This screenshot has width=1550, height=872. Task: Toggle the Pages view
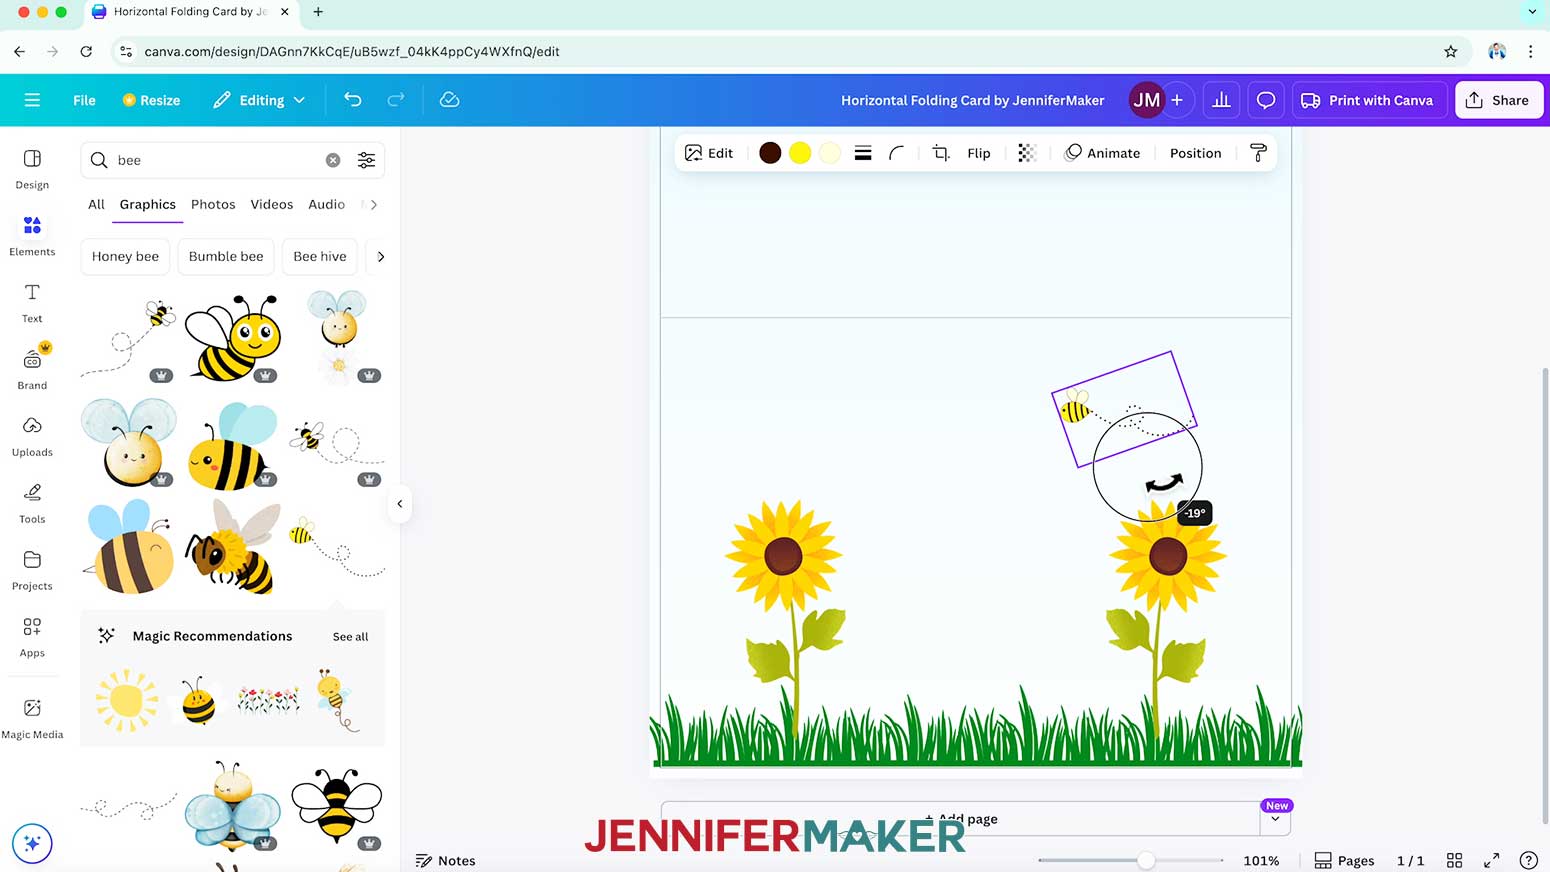1344,860
